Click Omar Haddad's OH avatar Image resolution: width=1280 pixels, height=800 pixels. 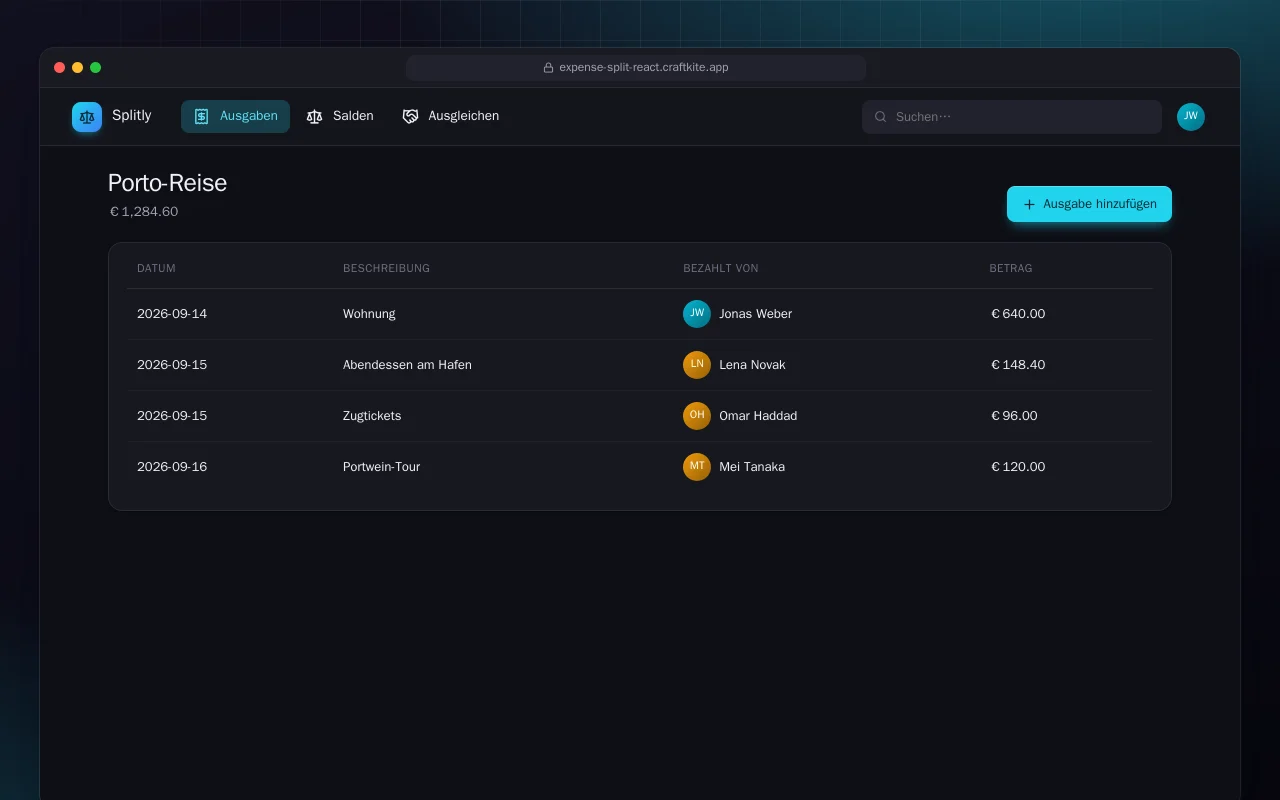point(697,416)
